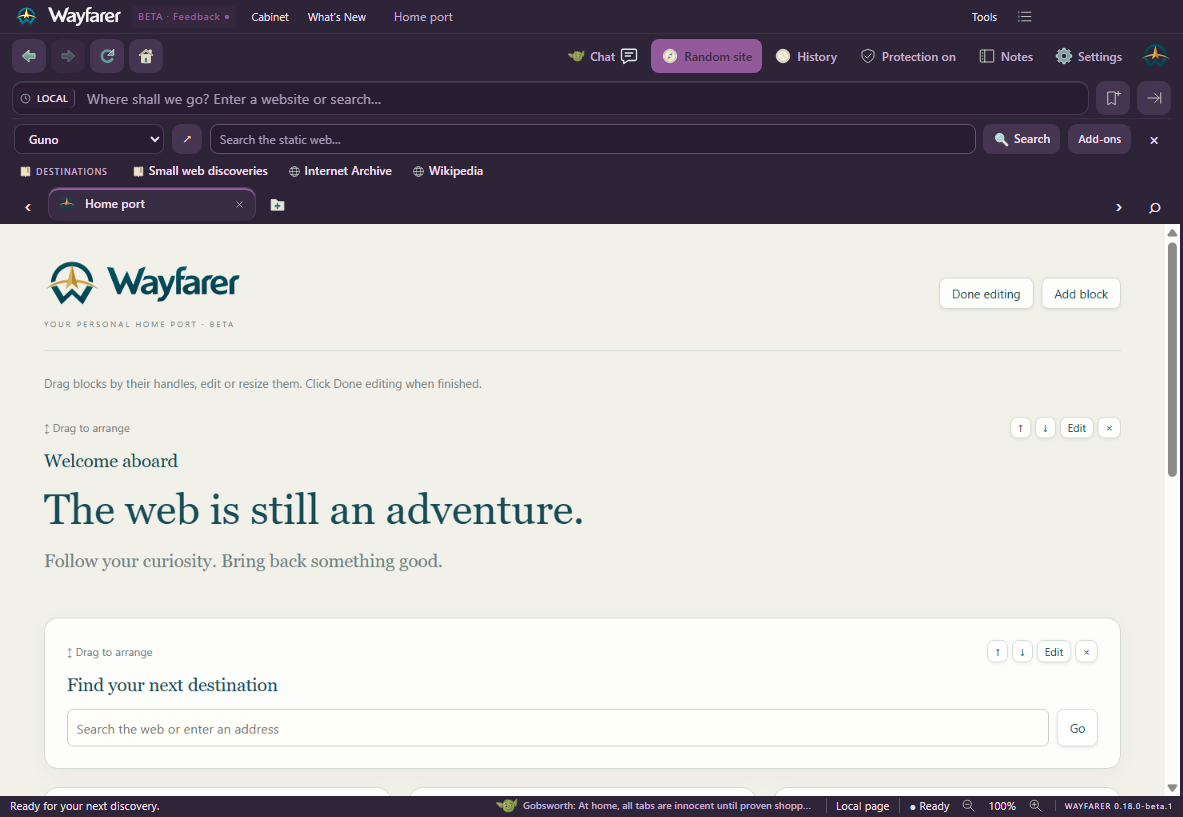Click the WAYFARER 0.18.0-beta.1 version label

pyautogui.click(x=1117, y=806)
